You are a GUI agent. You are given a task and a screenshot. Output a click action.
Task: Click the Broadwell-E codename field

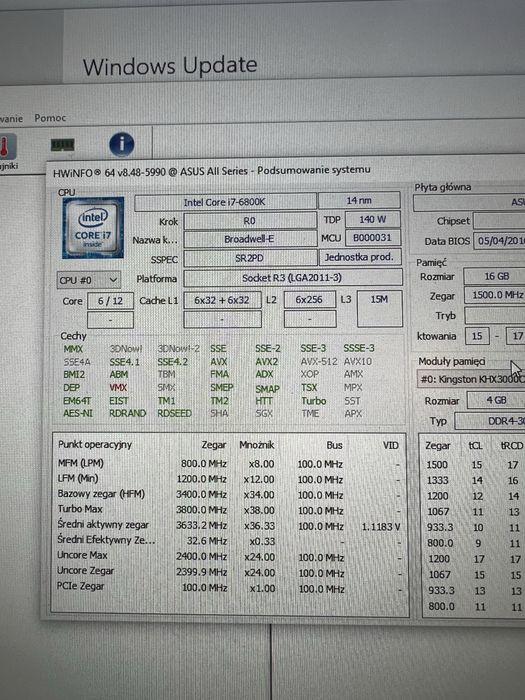click(x=250, y=239)
